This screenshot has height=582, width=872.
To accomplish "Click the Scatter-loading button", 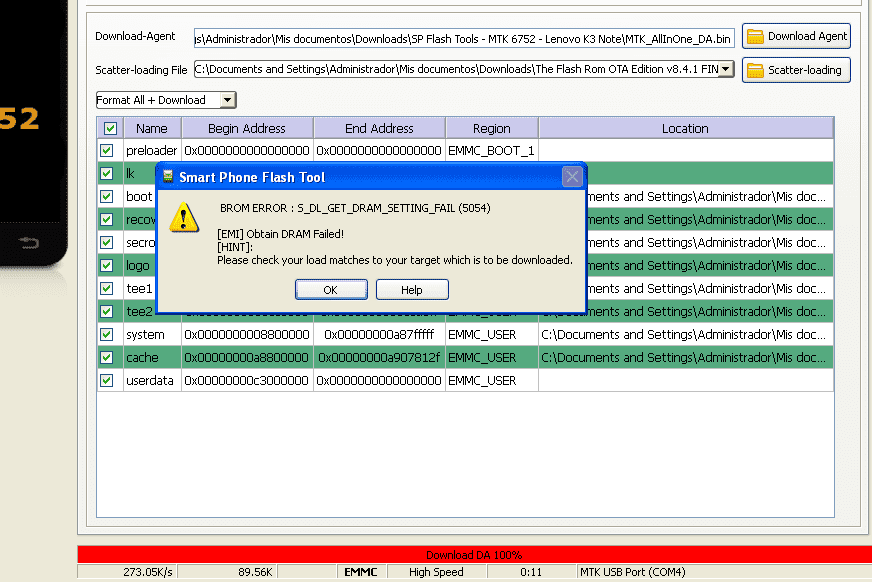I will click(796, 71).
